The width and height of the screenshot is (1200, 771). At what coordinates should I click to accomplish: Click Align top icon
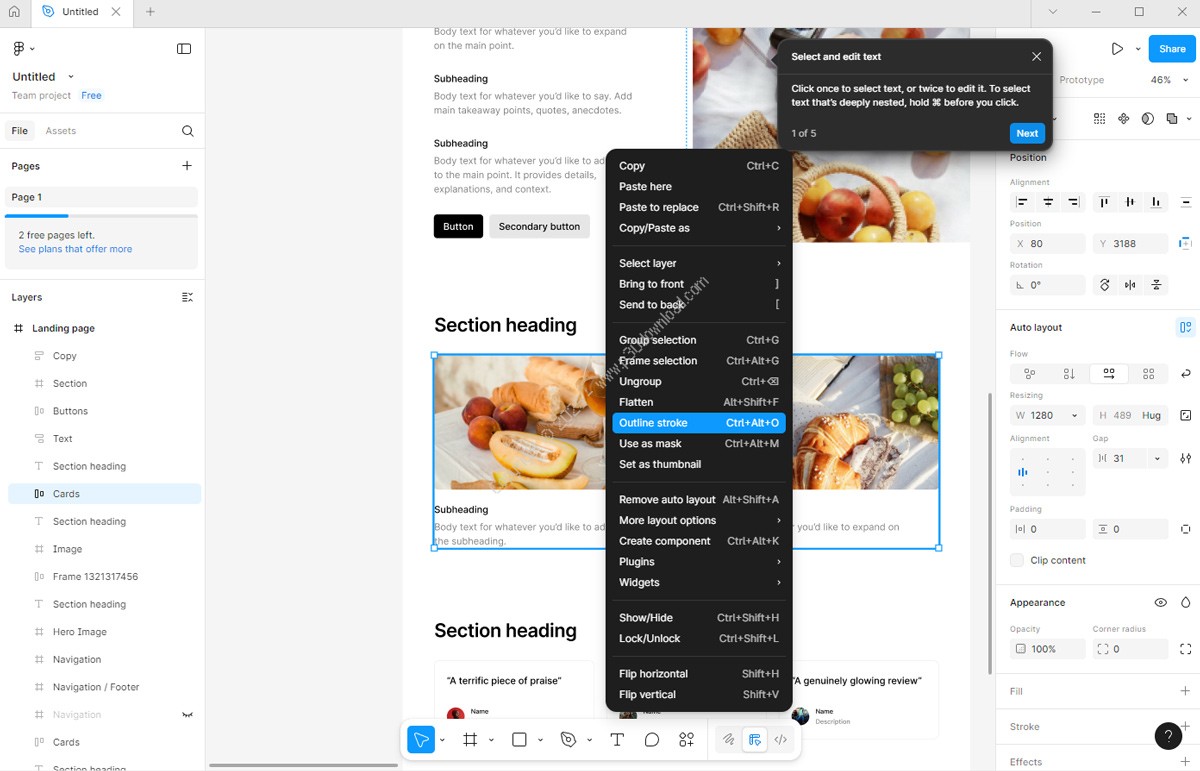click(1104, 202)
